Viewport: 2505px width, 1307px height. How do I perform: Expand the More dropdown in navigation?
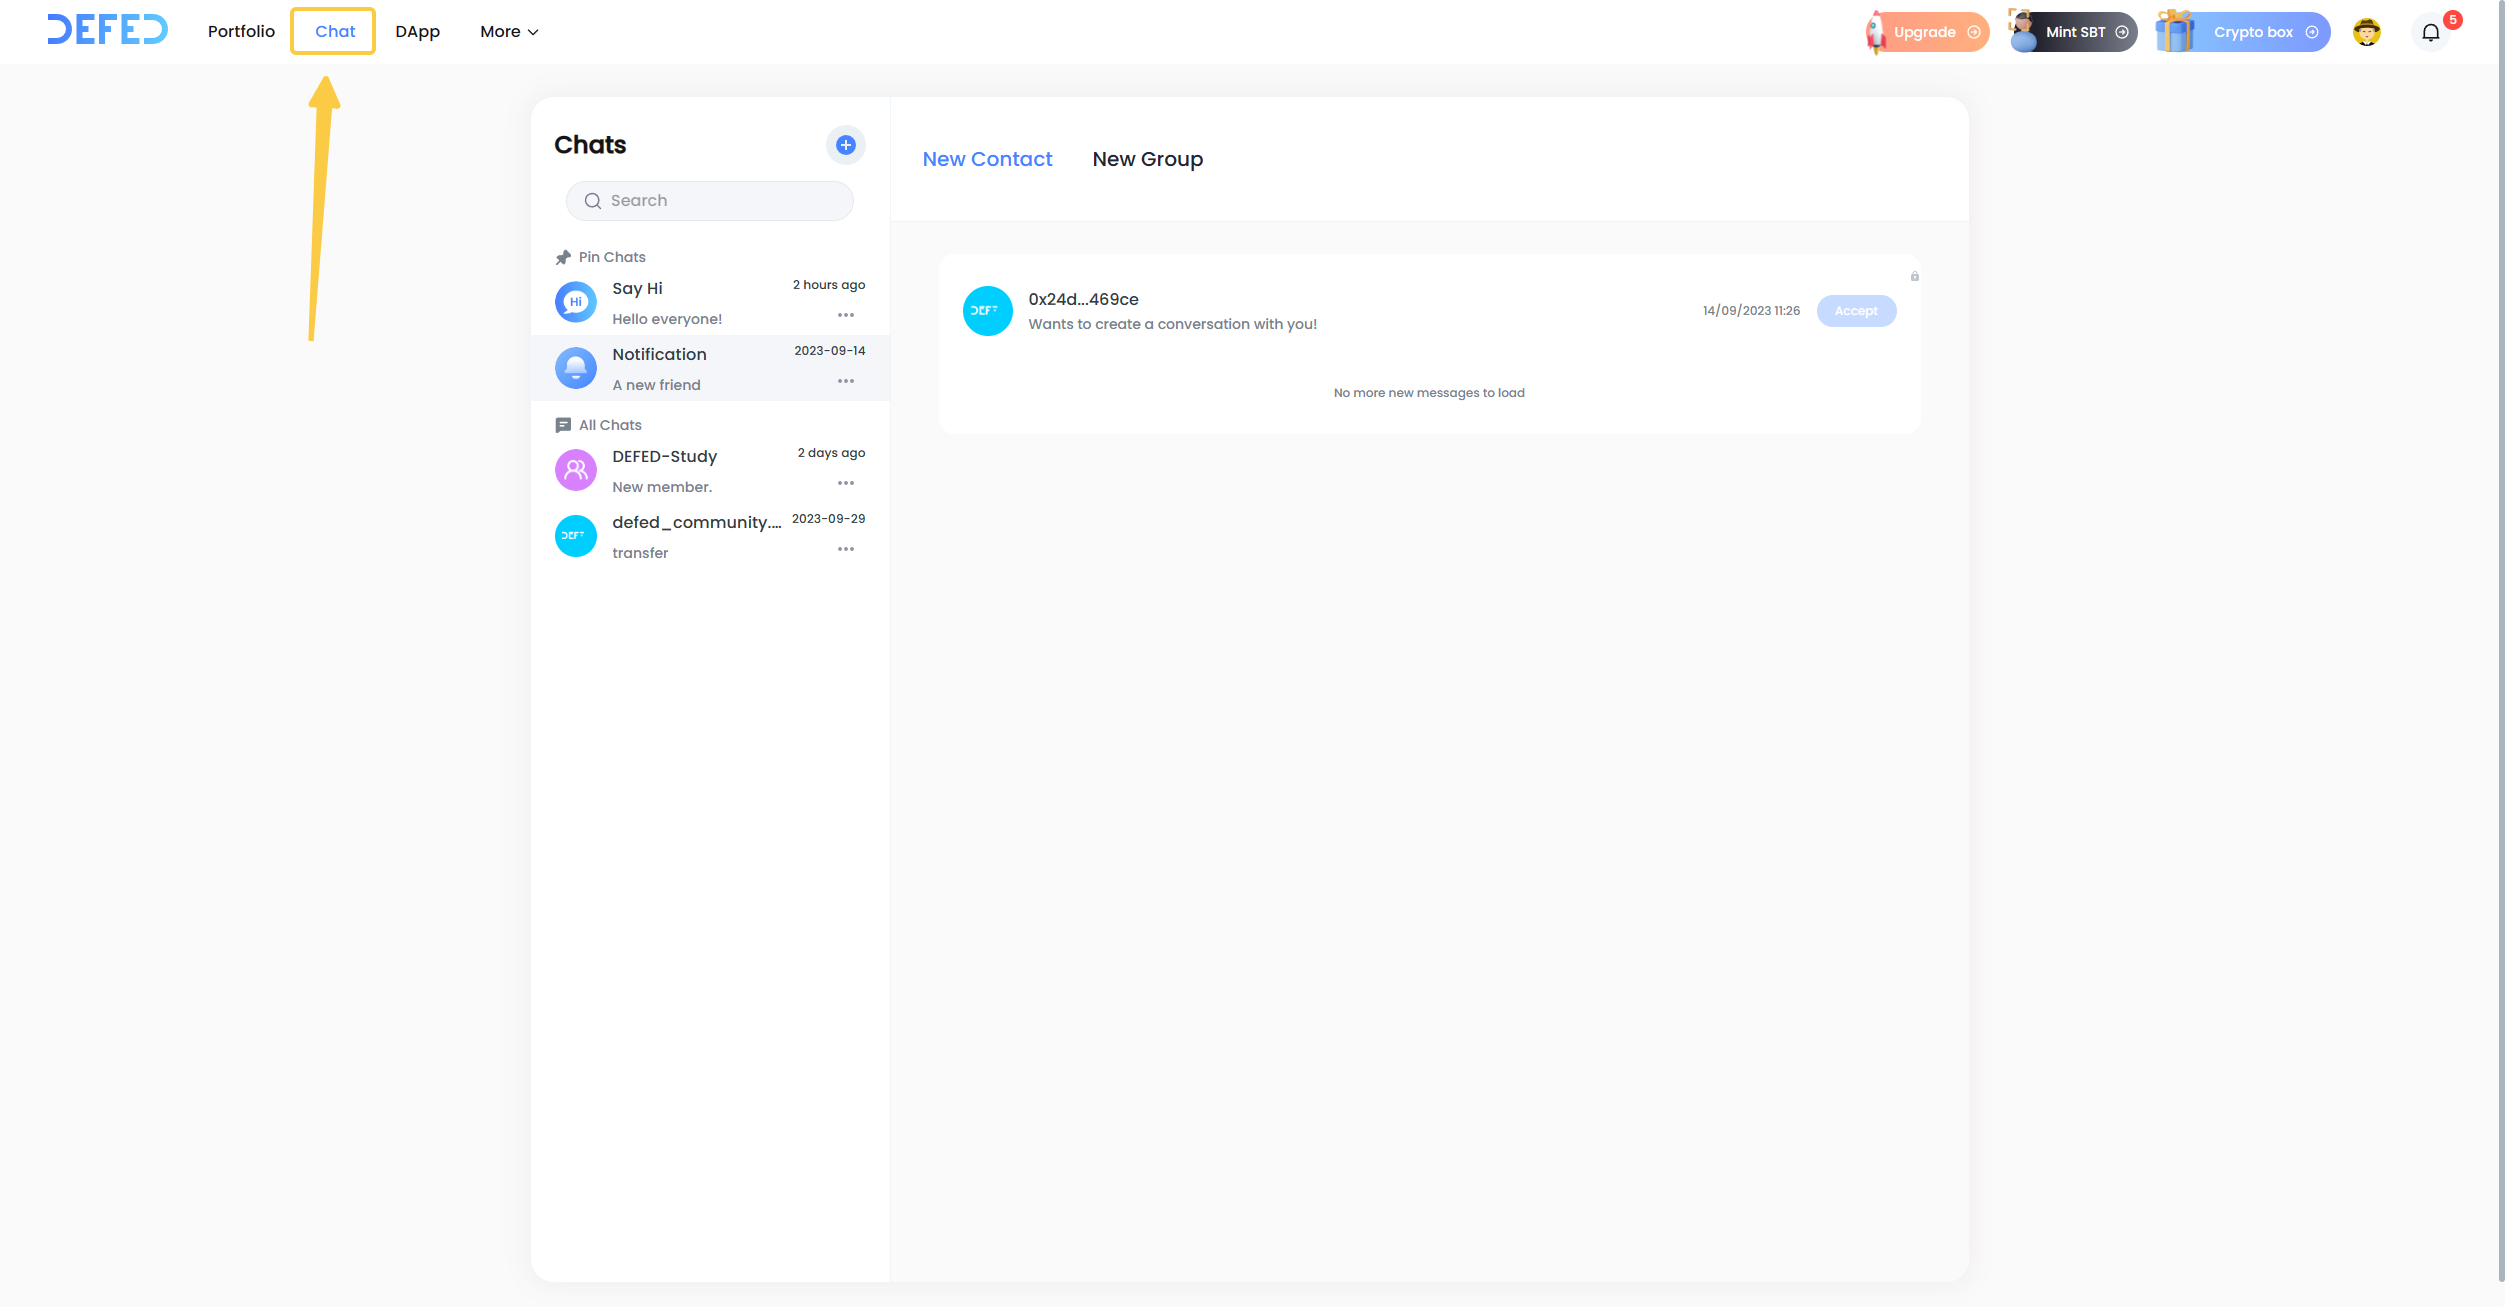509,32
